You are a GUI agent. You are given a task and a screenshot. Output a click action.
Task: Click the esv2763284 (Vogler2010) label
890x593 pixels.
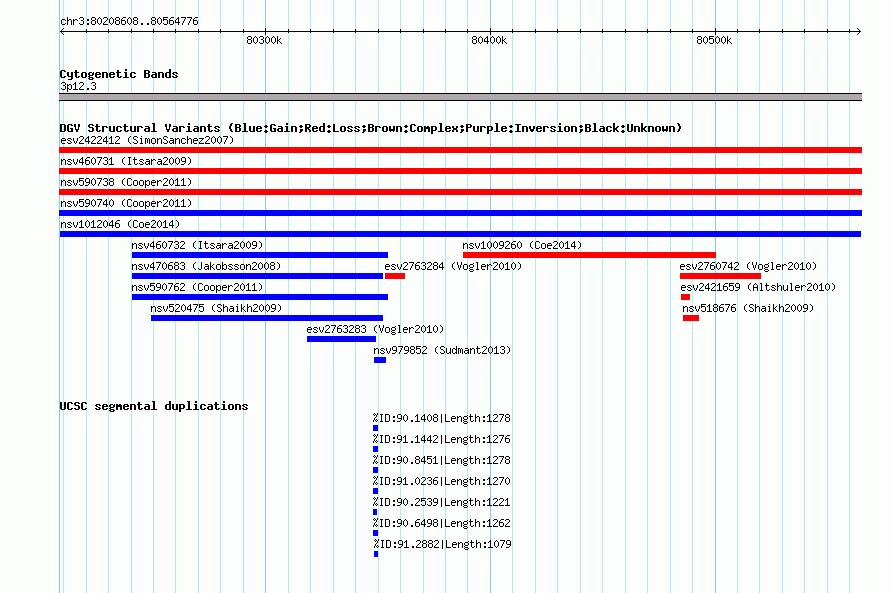pos(453,266)
